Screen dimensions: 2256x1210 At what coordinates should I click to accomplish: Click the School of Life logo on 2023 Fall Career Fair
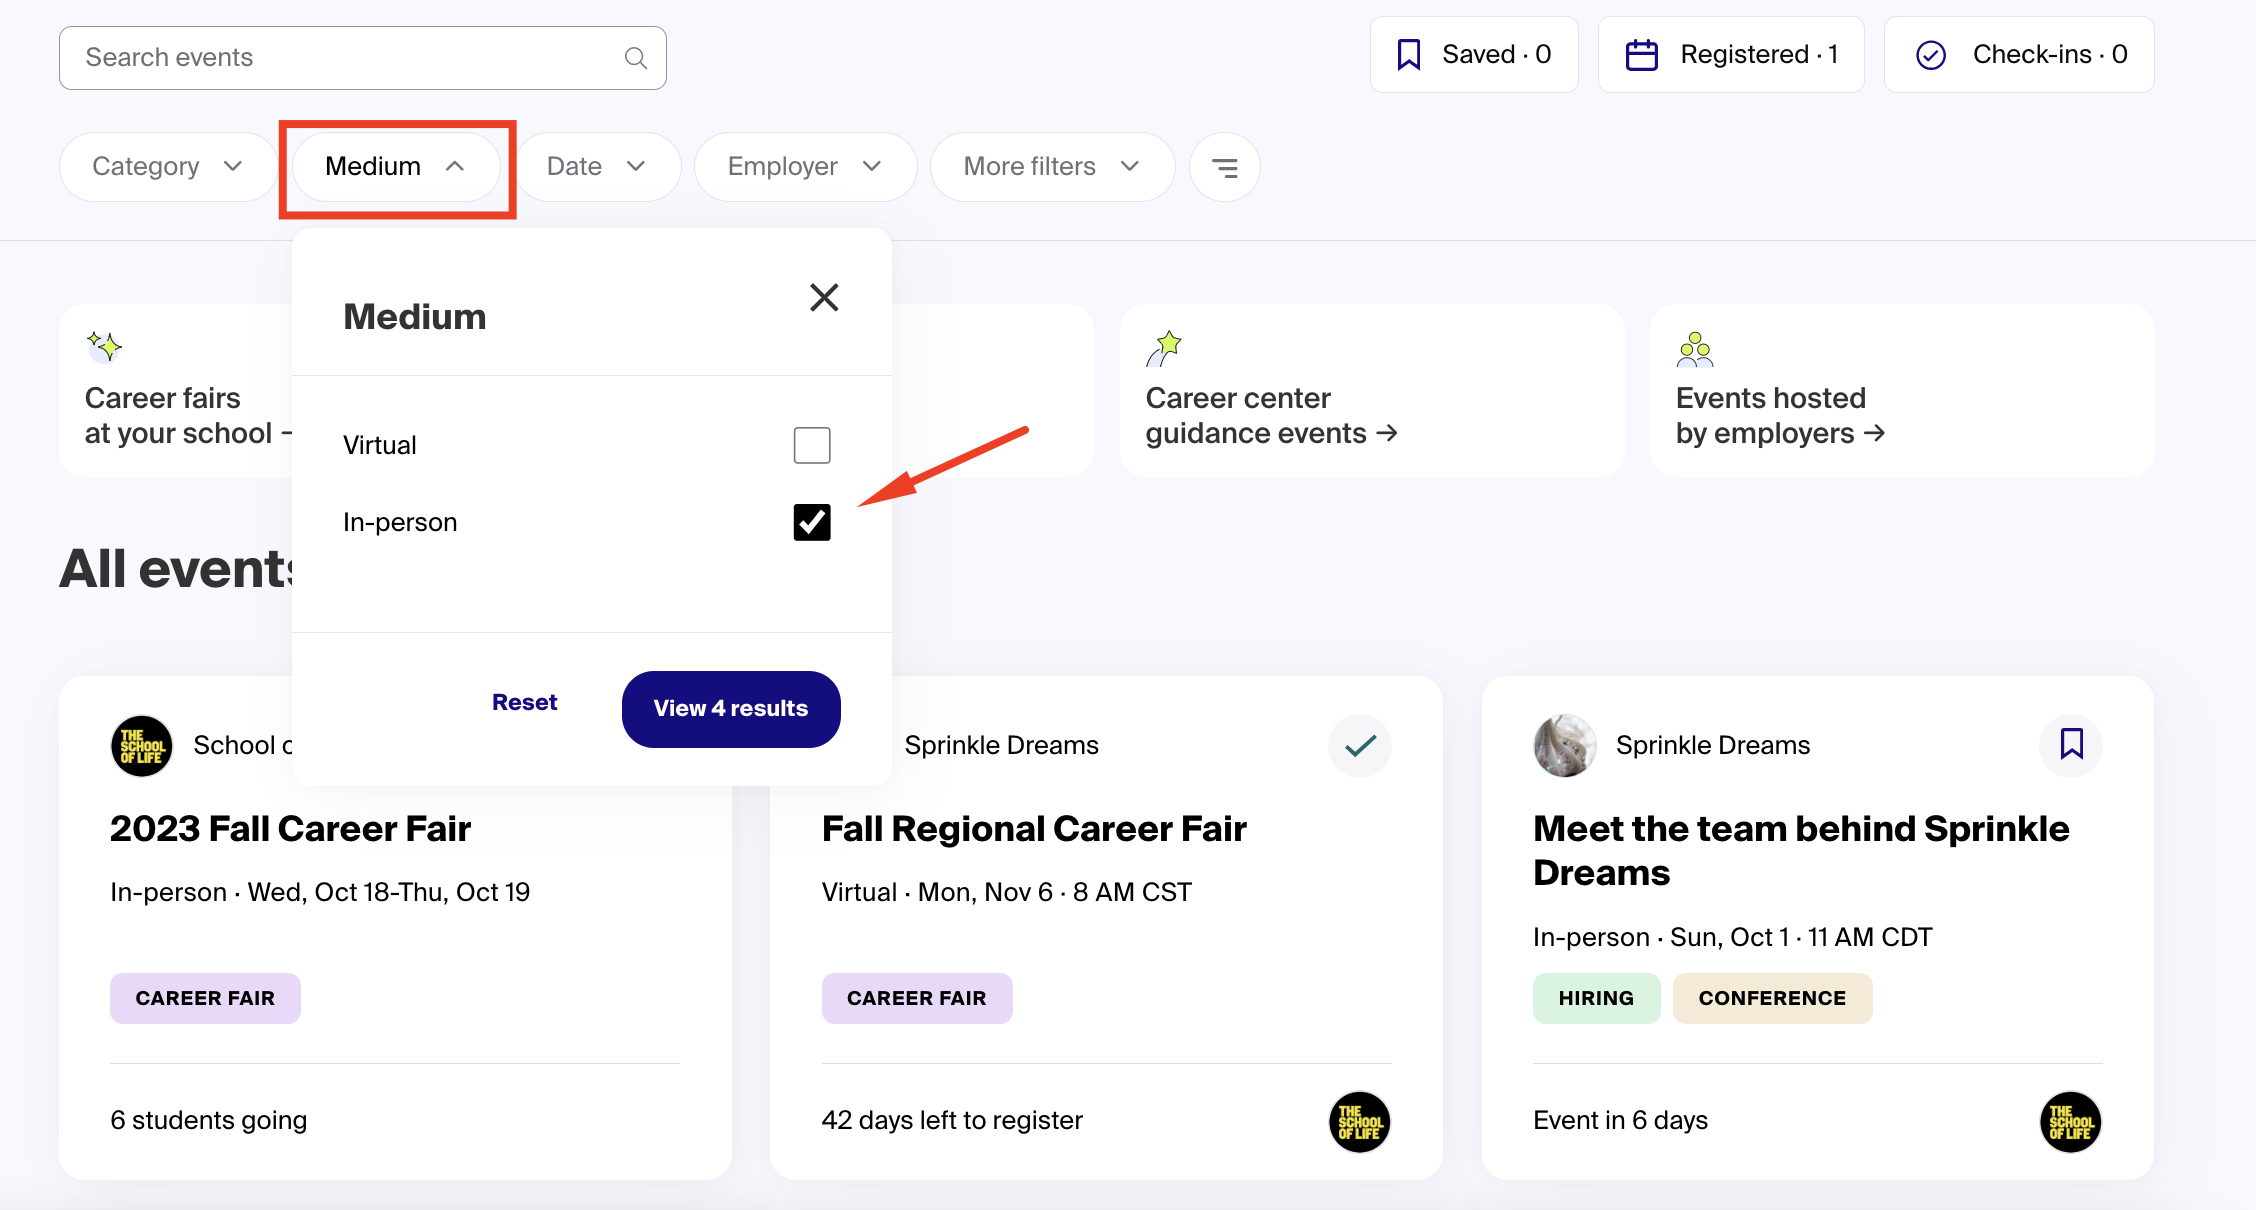point(141,746)
